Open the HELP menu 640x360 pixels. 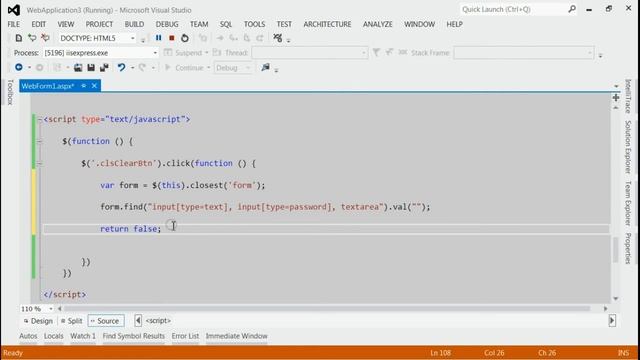coord(454,24)
